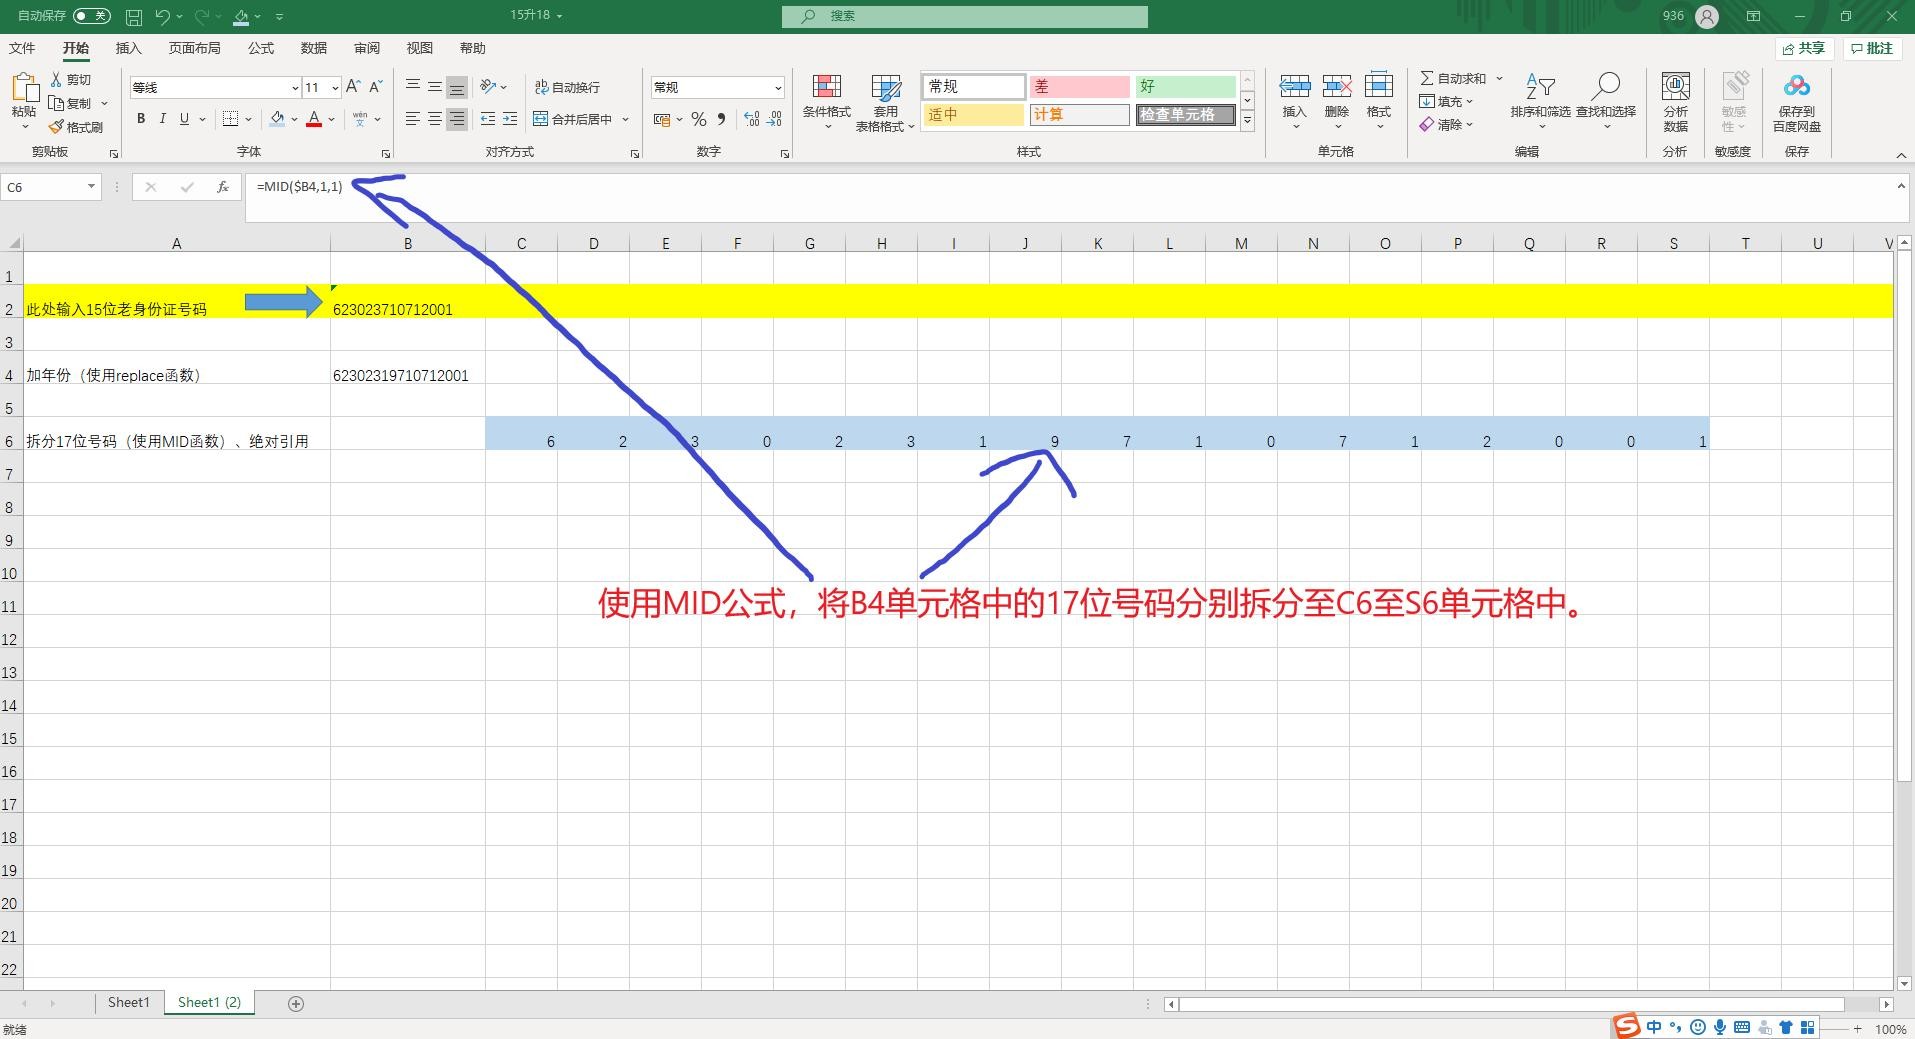Viewport: 1915px width, 1039px height.
Task: Click the Comments (批注) button
Action: coord(1872,48)
